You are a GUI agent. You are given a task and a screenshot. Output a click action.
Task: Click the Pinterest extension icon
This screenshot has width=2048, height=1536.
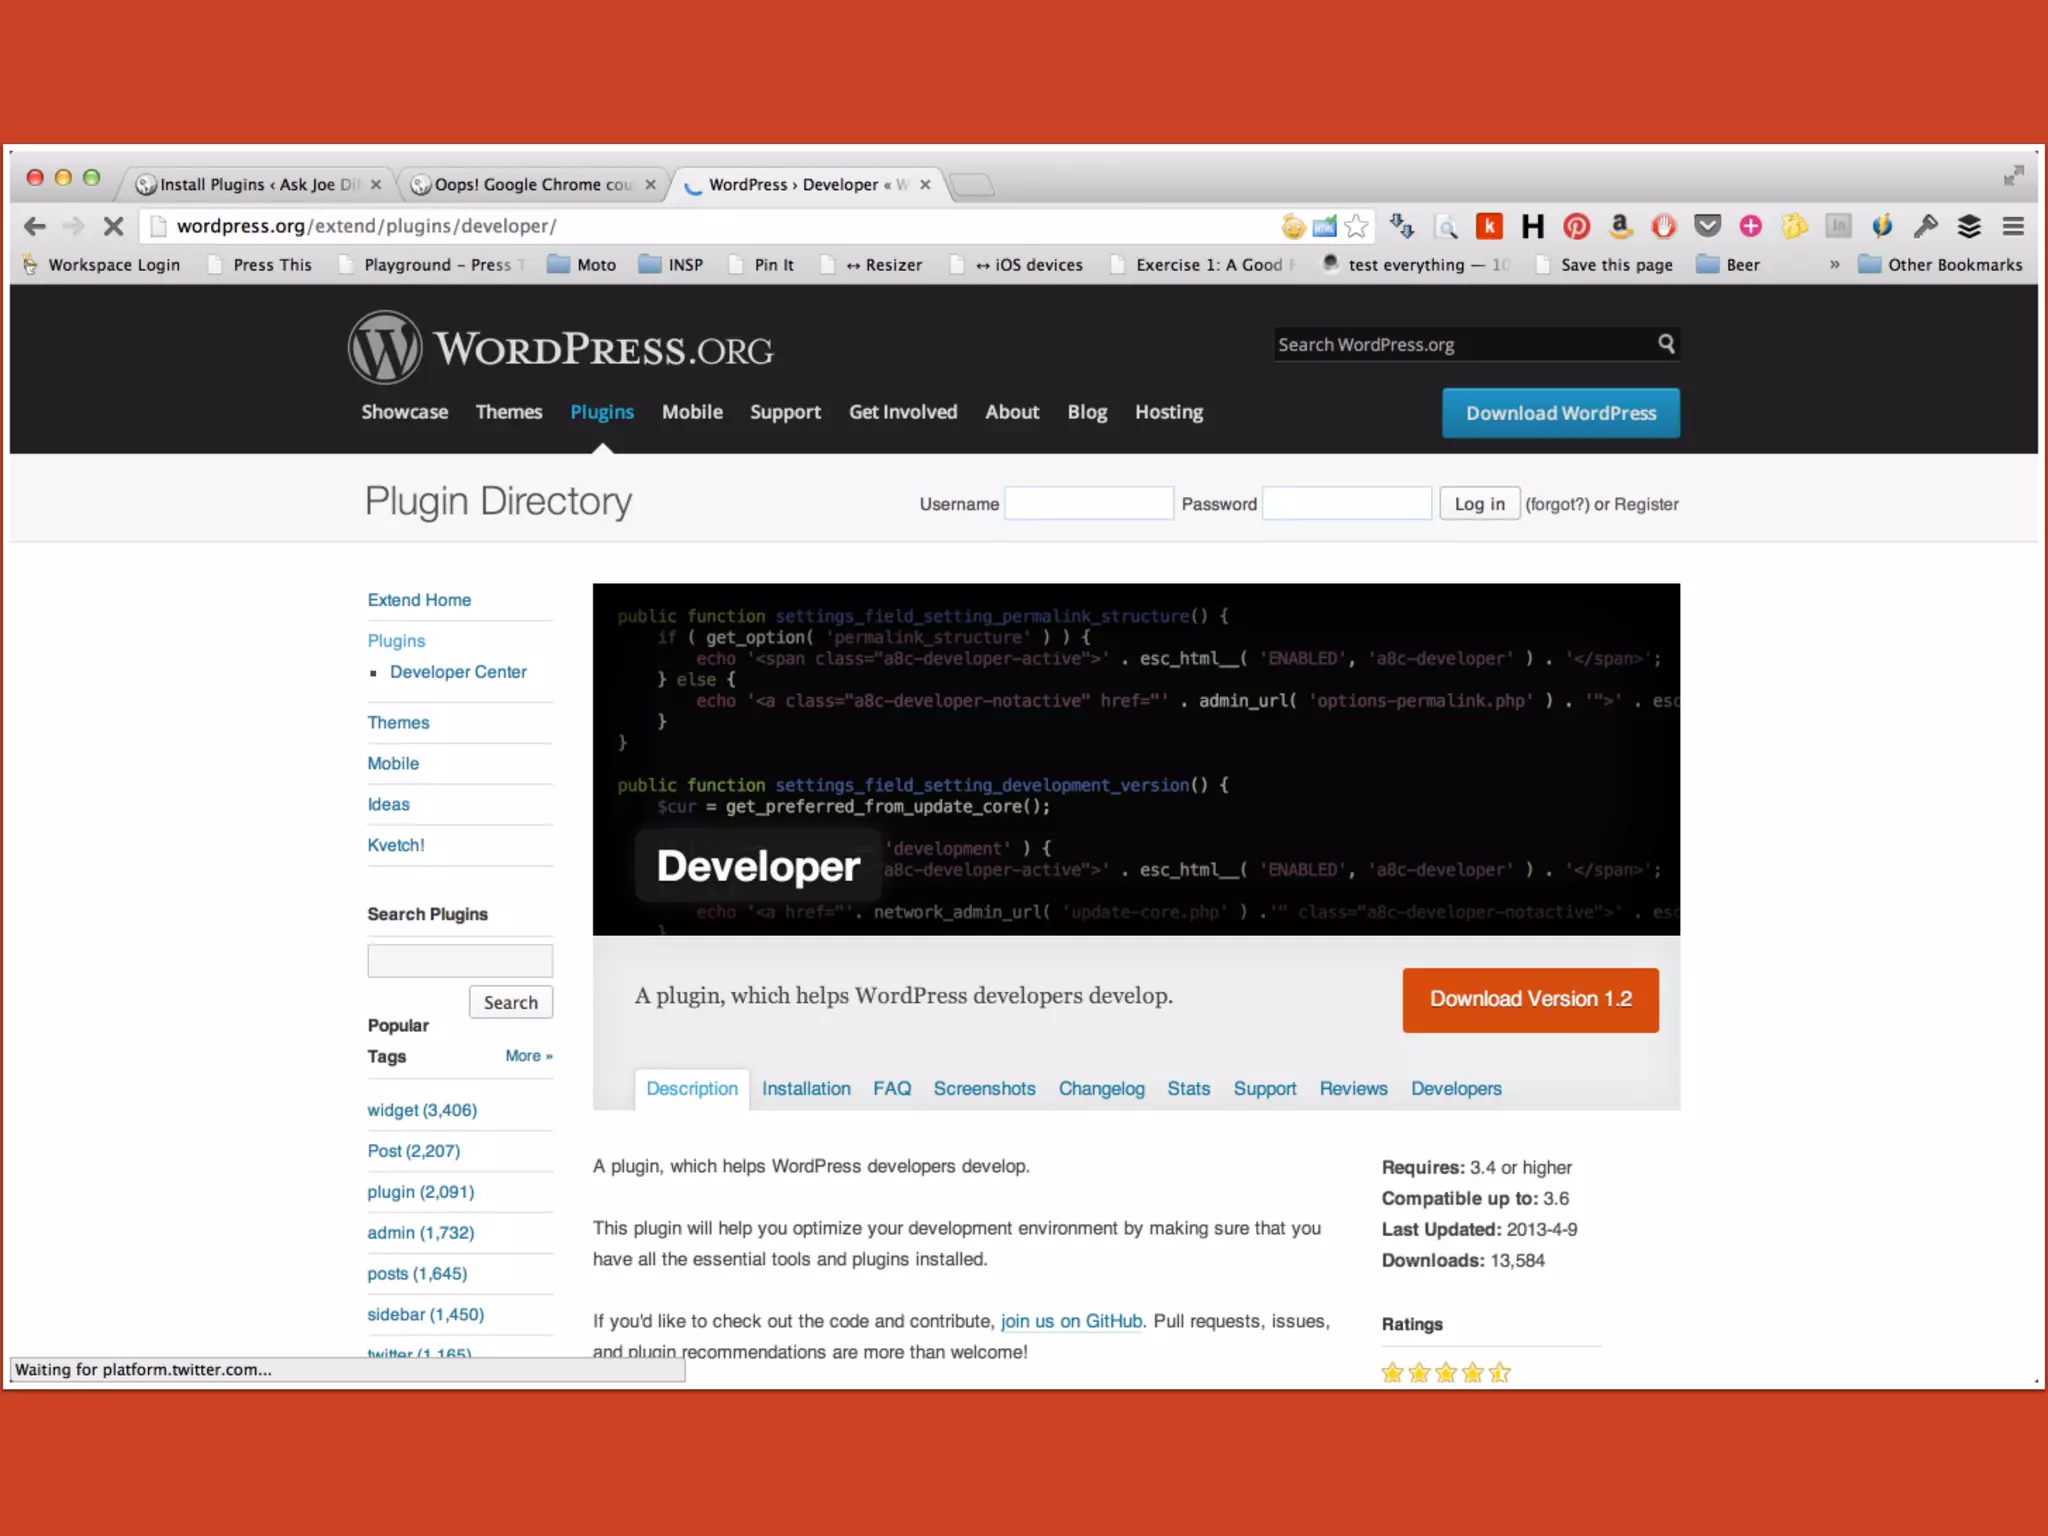tap(1576, 227)
